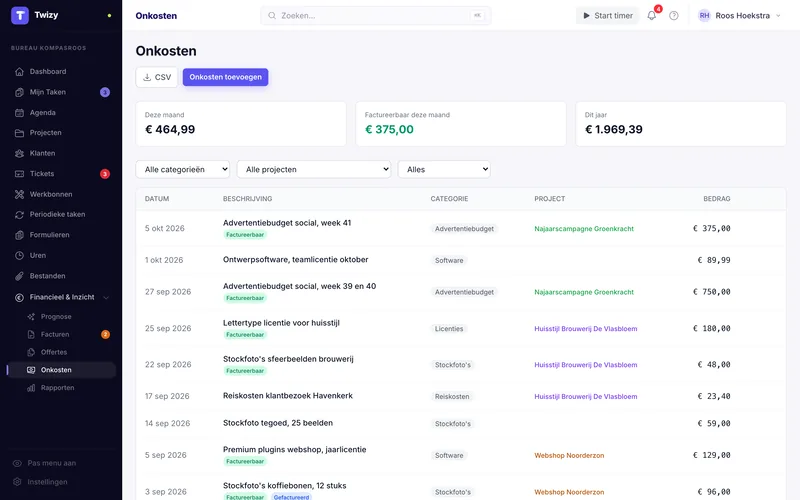
Task: Click the Periodieke taken refresh icon
Action: [19, 215]
